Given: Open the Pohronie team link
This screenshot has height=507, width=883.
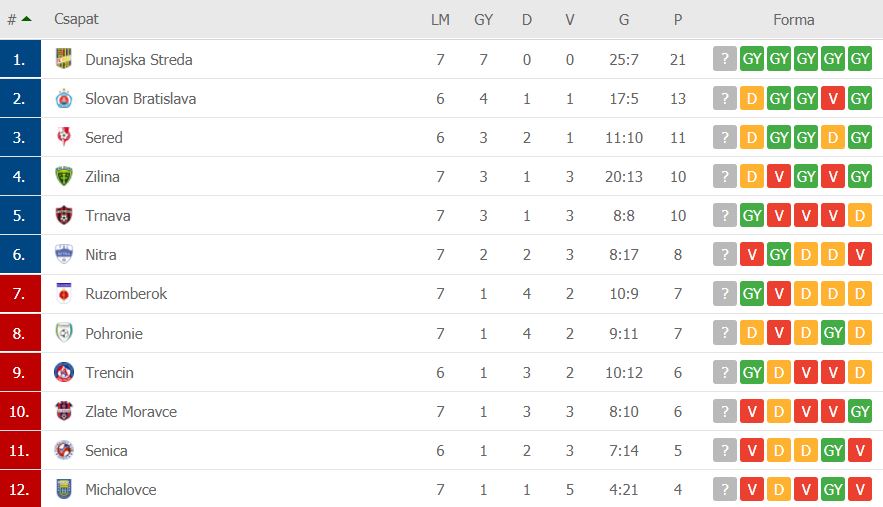Looking at the screenshot, I should pyautogui.click(x=114, y=333).
